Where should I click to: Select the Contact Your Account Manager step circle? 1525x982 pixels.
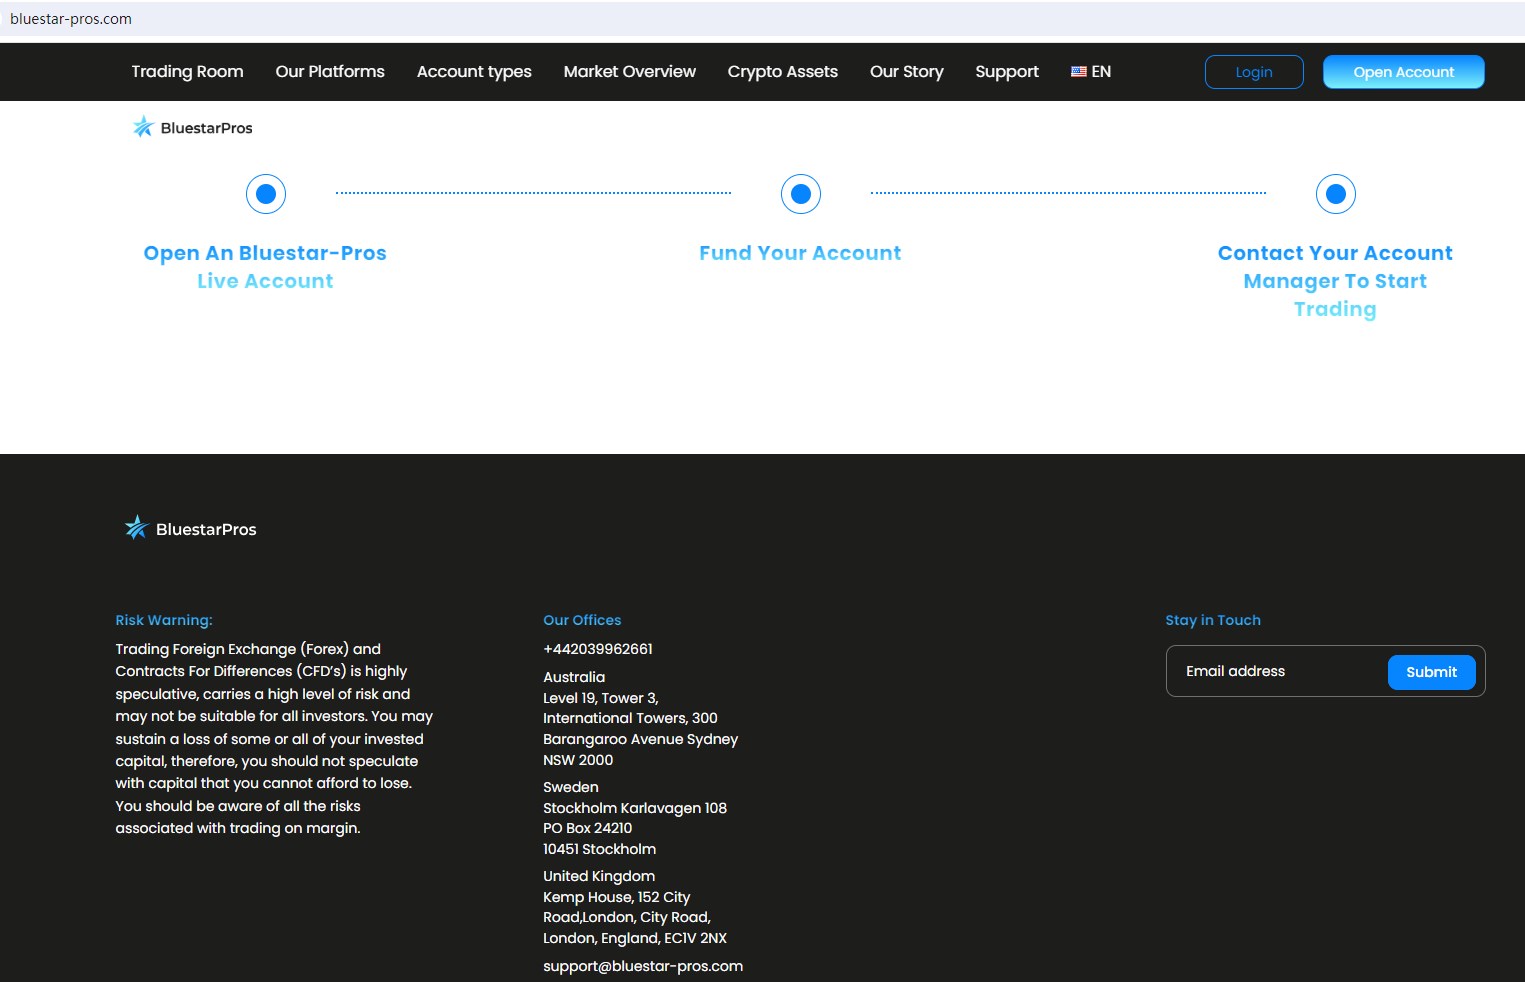click(1336, 194)
